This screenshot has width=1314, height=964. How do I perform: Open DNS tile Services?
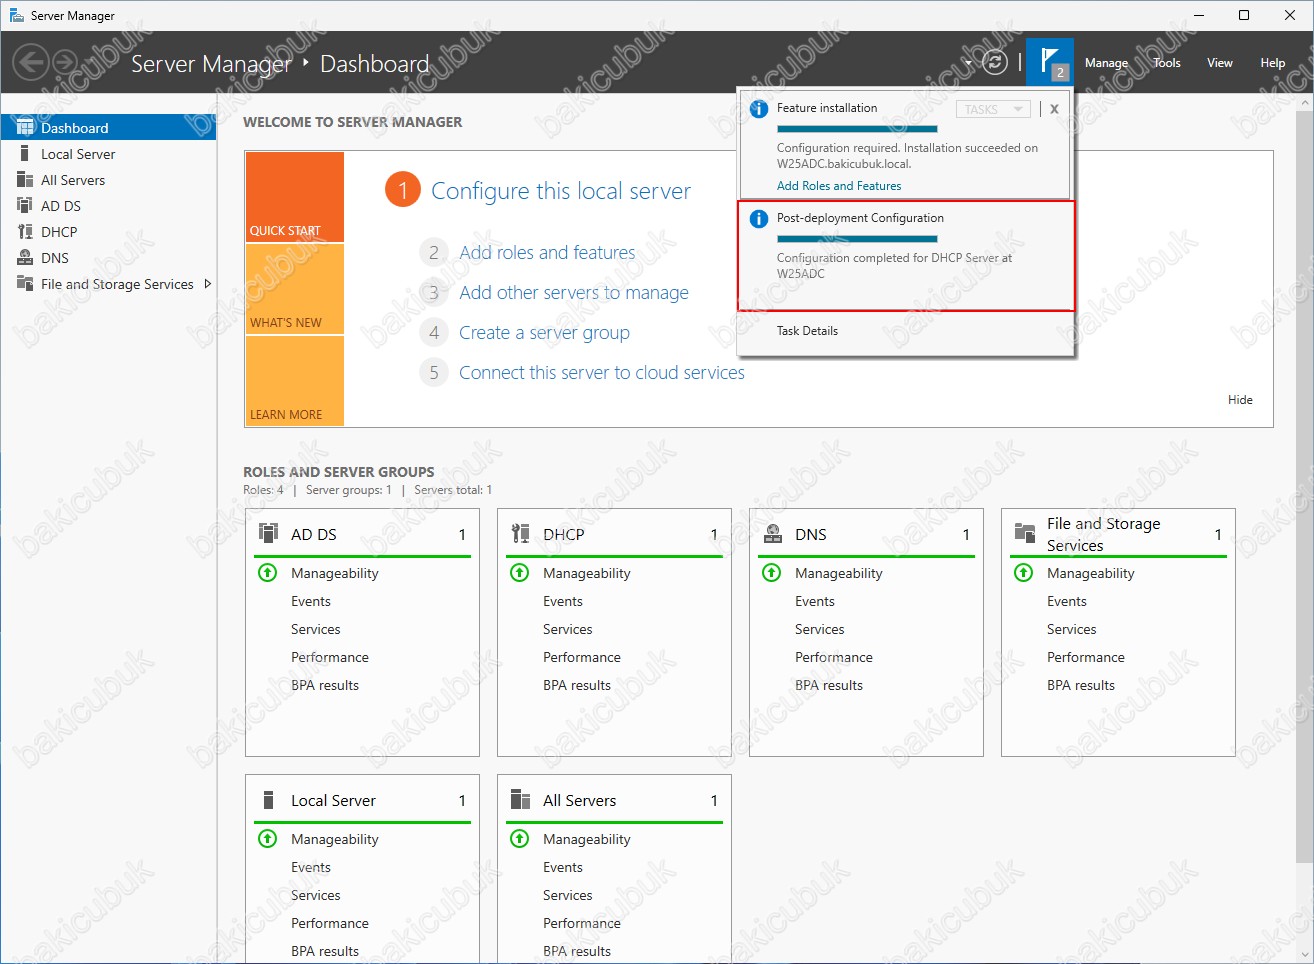click(820, 629)
